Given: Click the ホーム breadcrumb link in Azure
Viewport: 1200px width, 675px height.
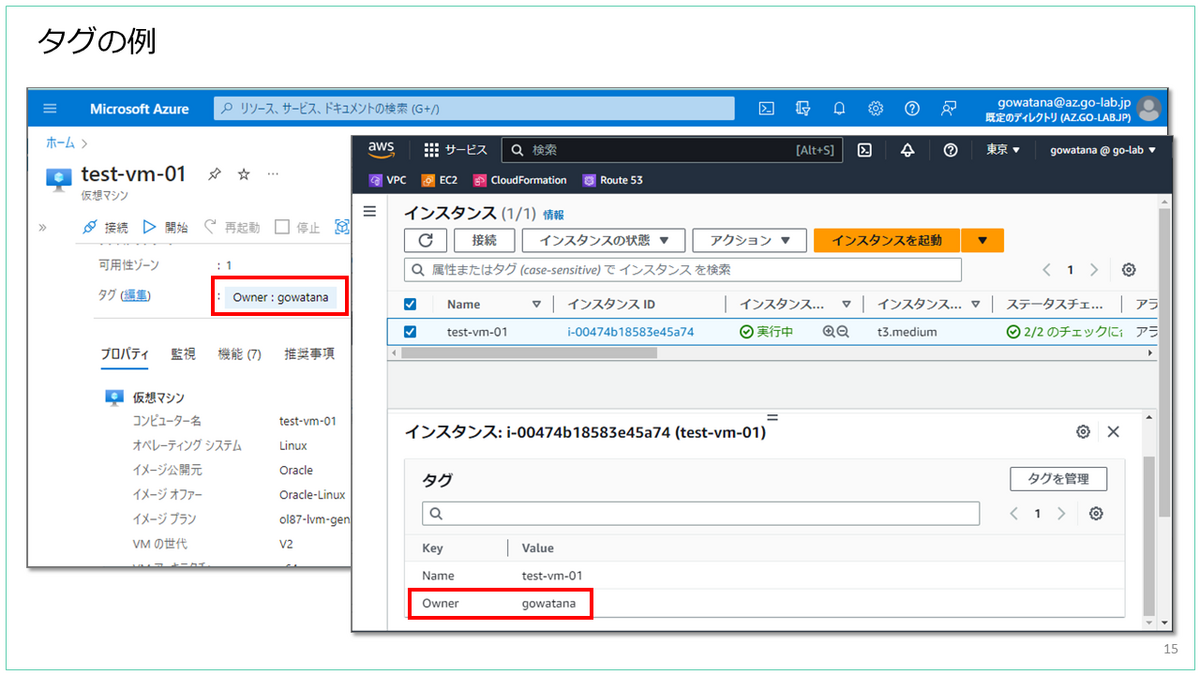Looking at the screenshot, I should tap(60, 143).
